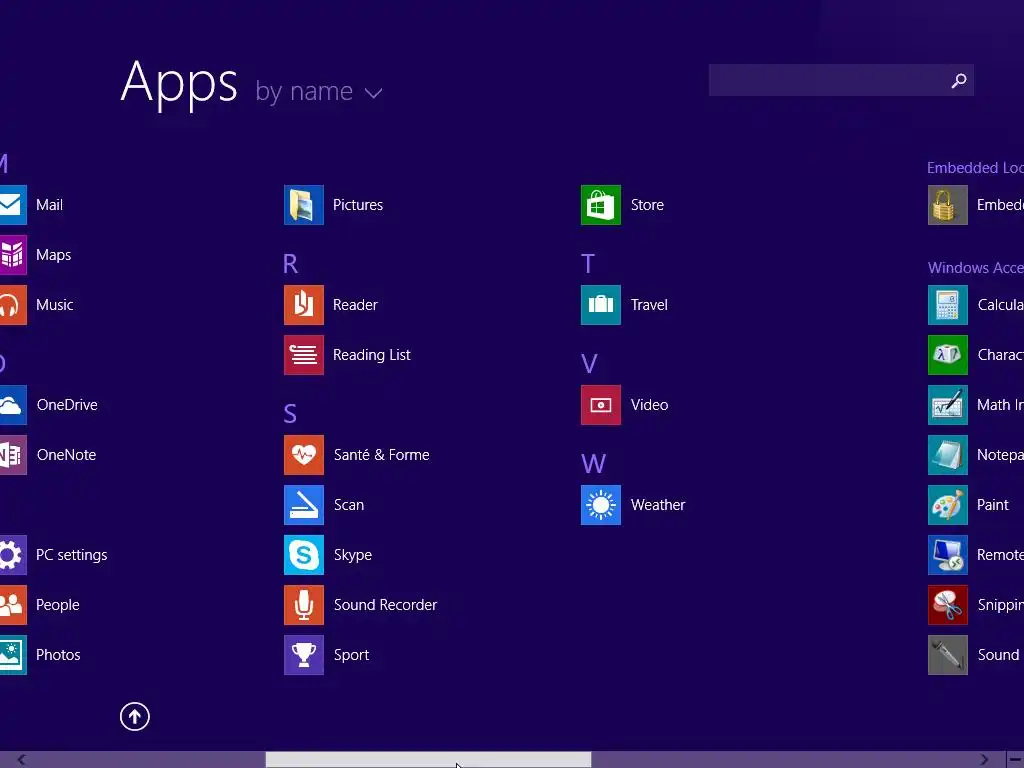Screen dimensions: 1024x768
Task: Launch Santé & Forme heart icon
Action: coord(304,455)
